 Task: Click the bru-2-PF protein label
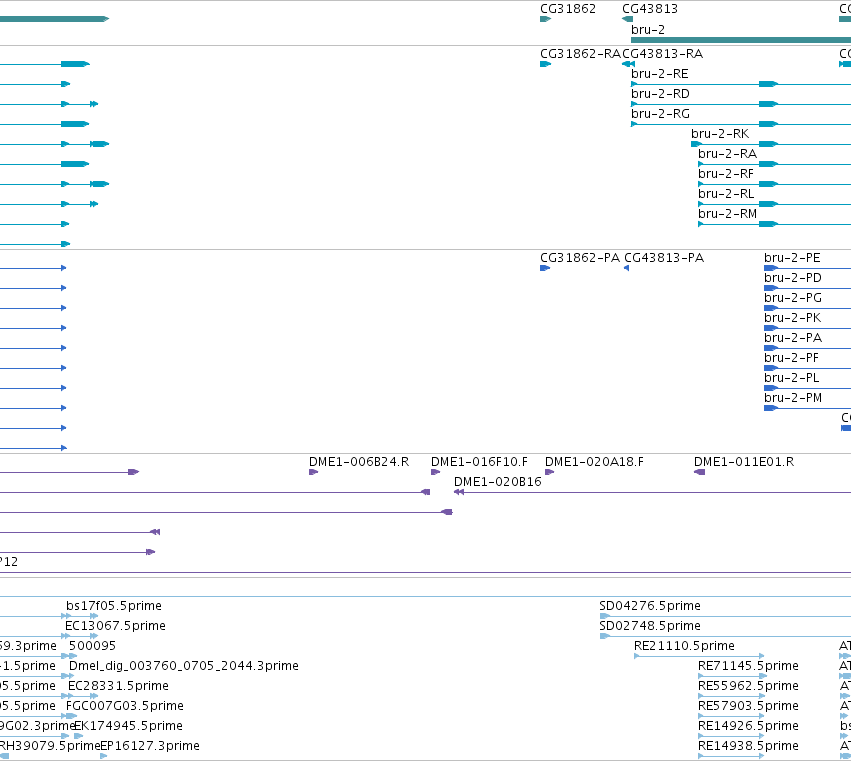(x=791, y=358)
